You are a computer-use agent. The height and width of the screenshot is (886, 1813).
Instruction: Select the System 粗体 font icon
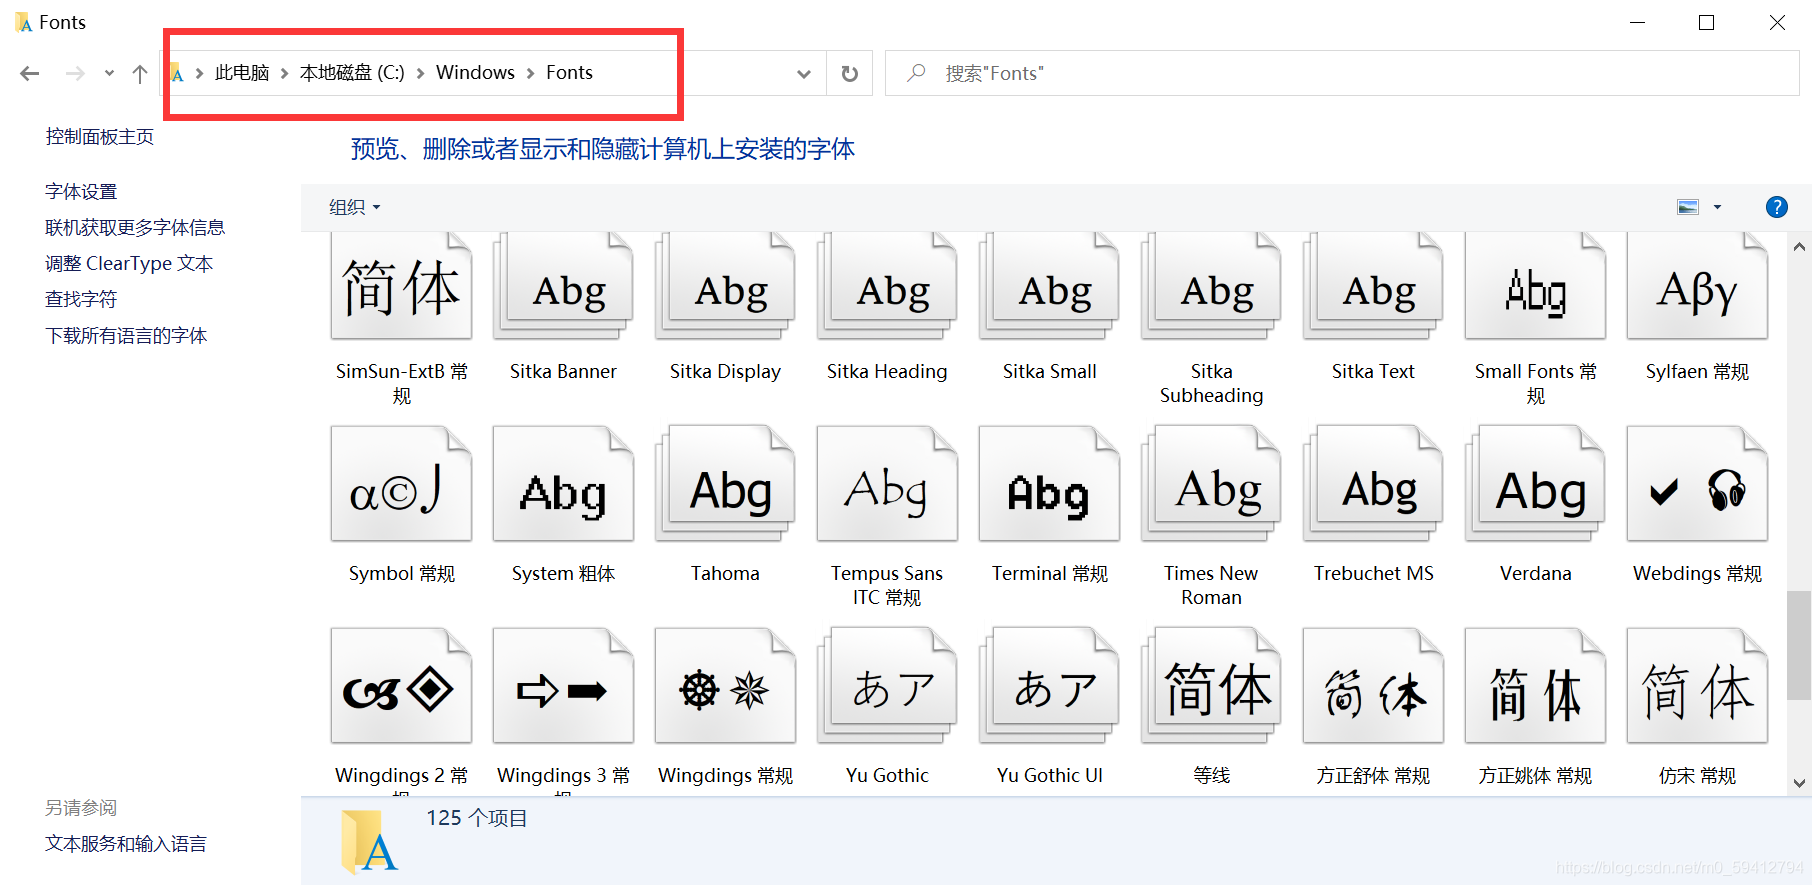[x=564, y=484]
